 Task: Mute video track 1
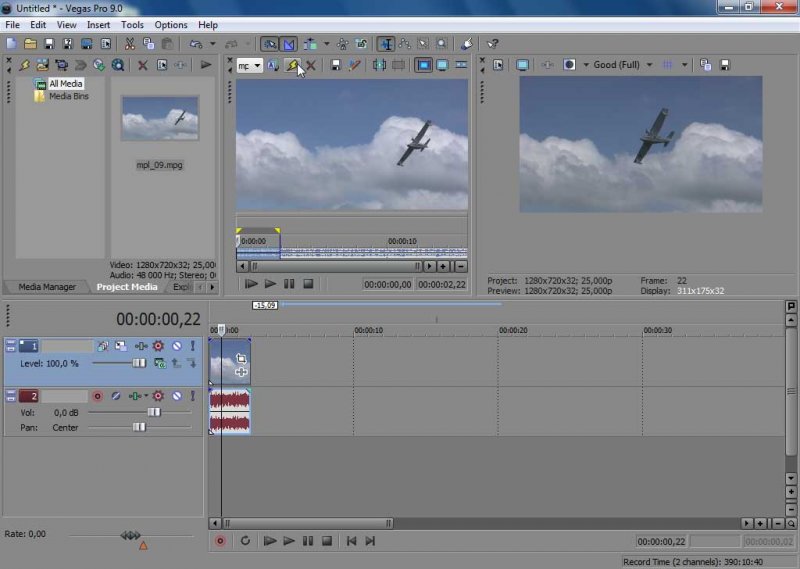click(176, 346)
